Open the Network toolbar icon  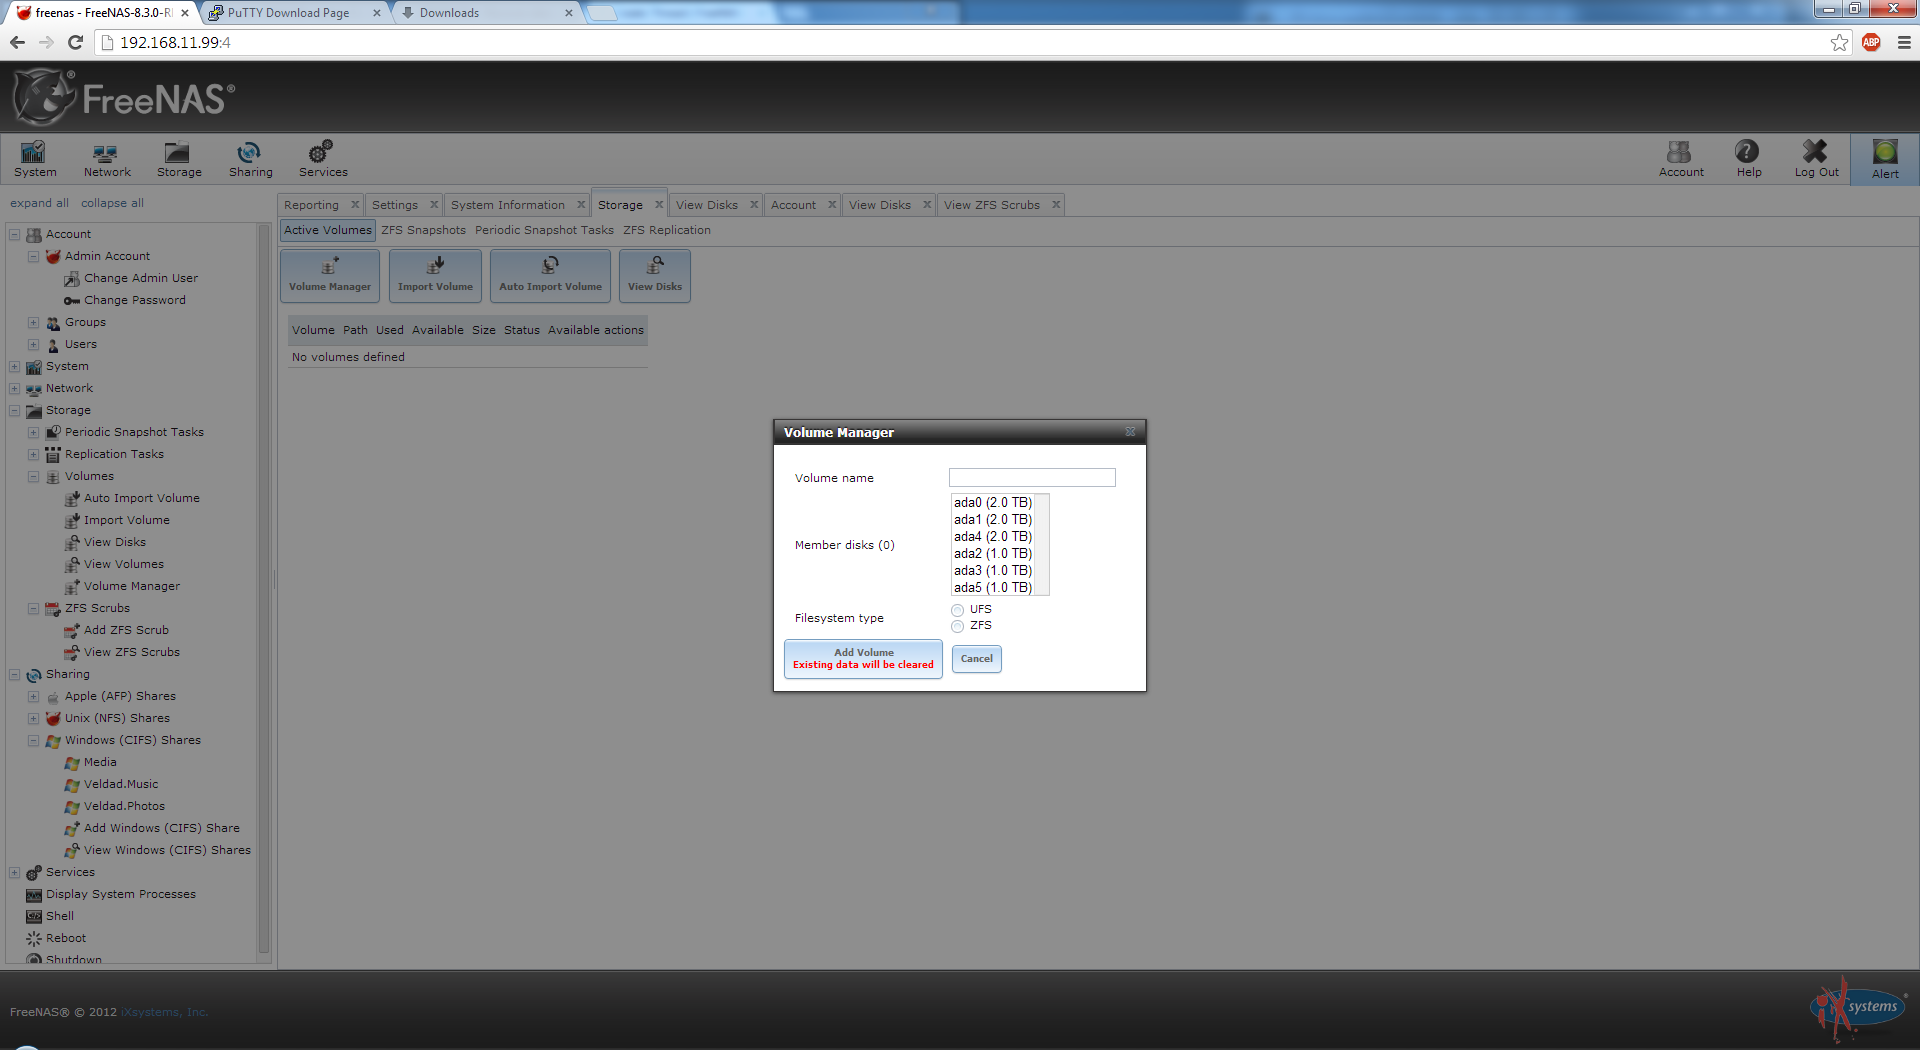pyautogui.click(x=107, y=159)
